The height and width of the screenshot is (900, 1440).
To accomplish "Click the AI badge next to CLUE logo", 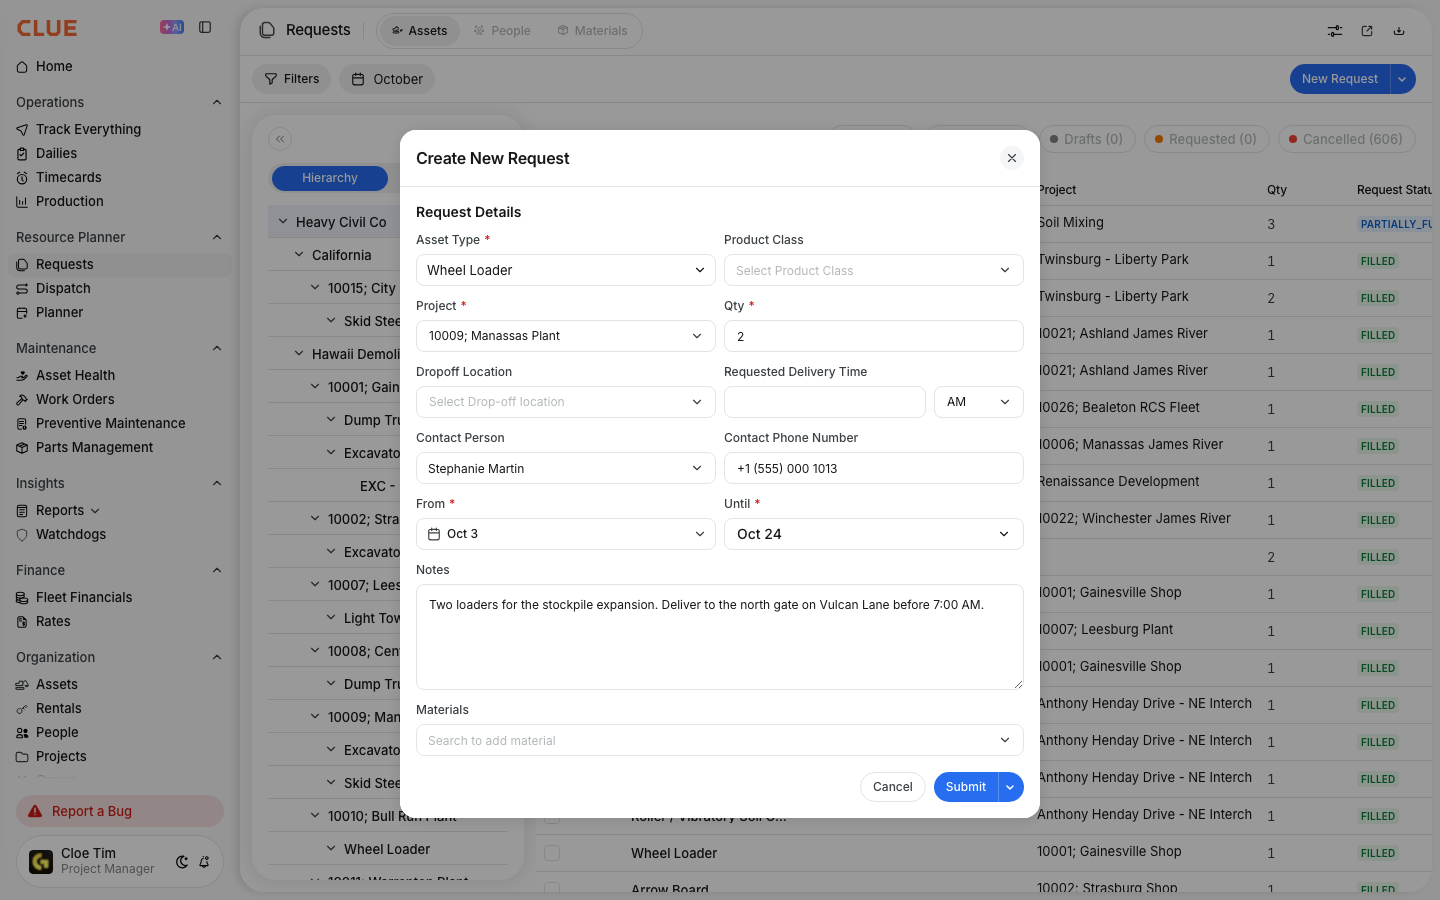I will pyautogui.click(x=172, y=28).
